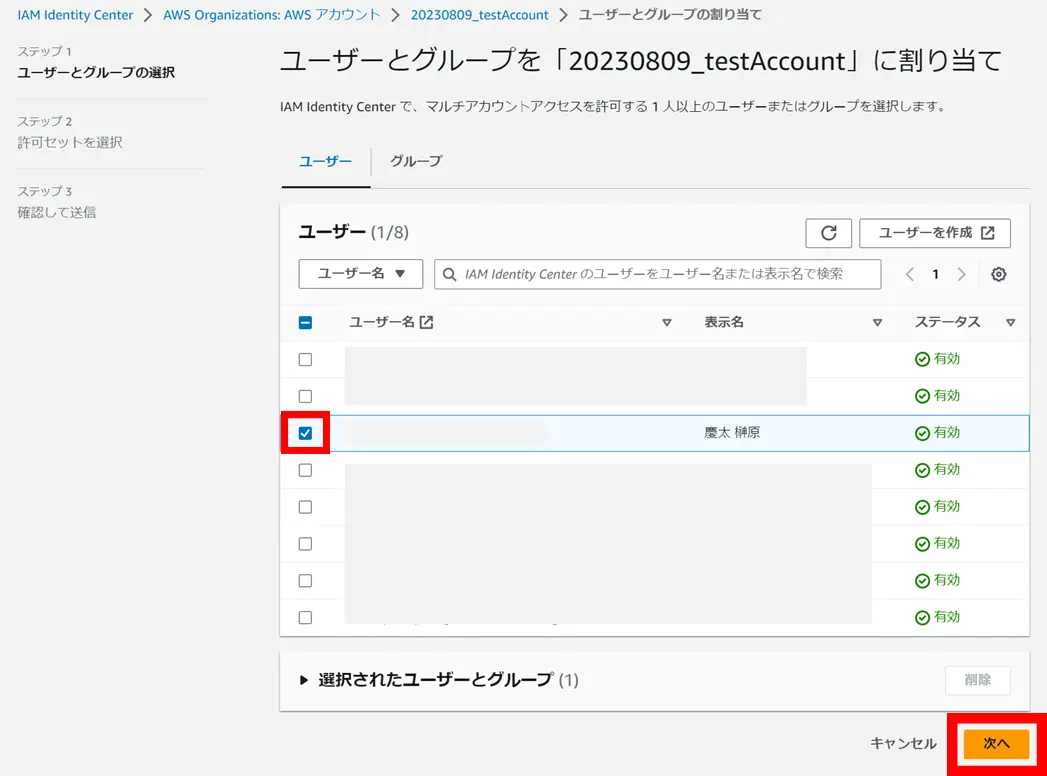Click 有効 status icon in 慶太 榊原 row
1047x776 pixels.
pos(922,433)
